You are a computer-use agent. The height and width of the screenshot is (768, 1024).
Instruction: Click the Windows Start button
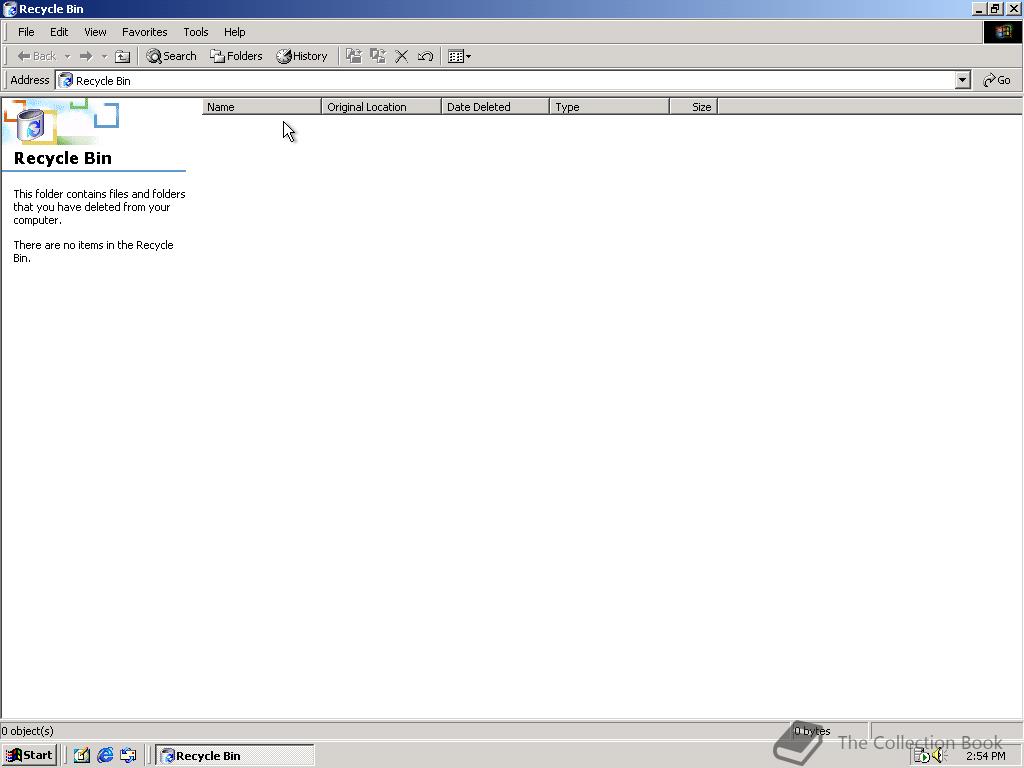click(x=29, y=755)
